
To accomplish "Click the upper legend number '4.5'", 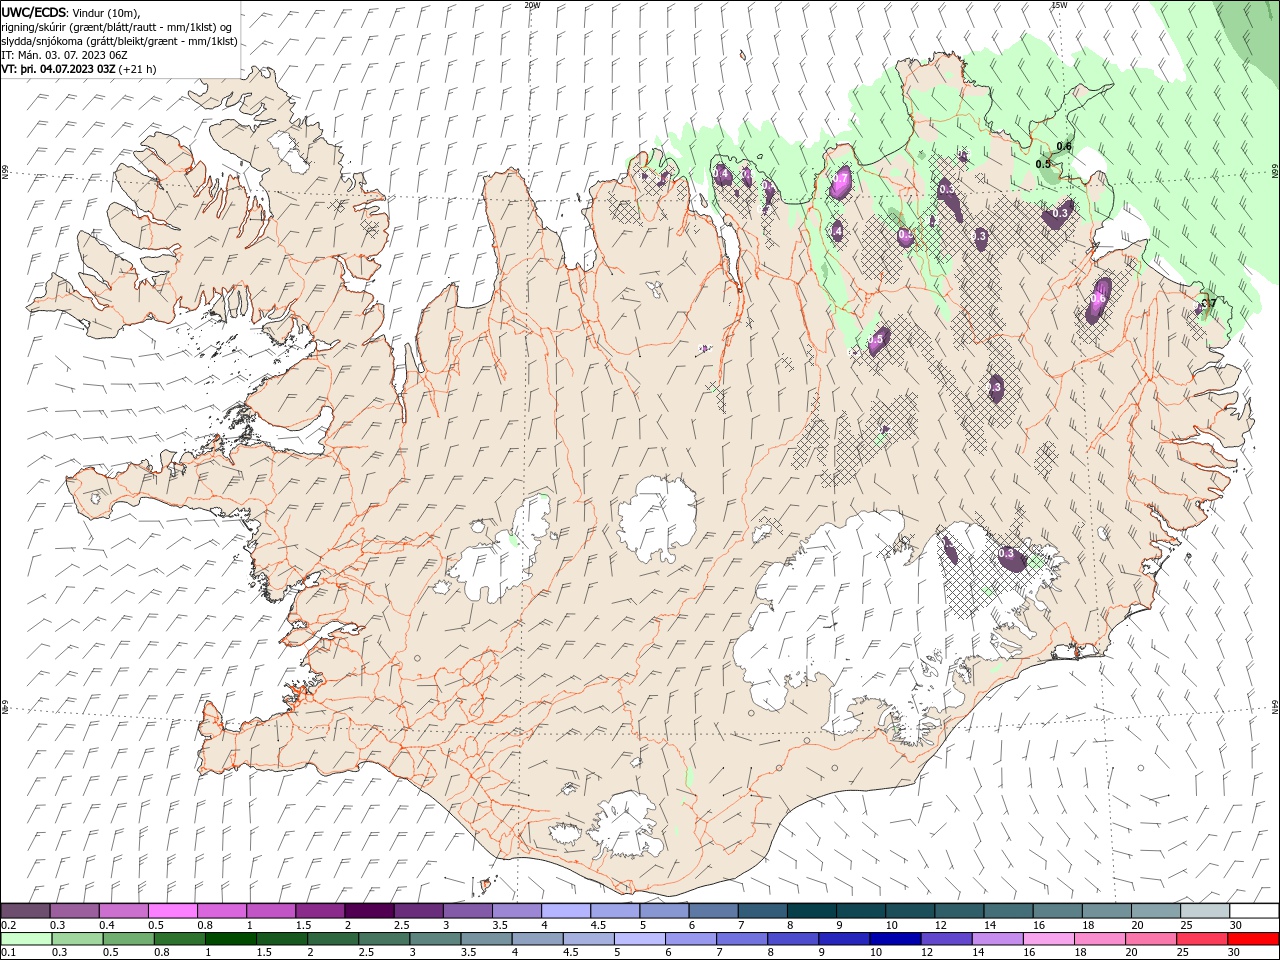I will click(598, 925).
